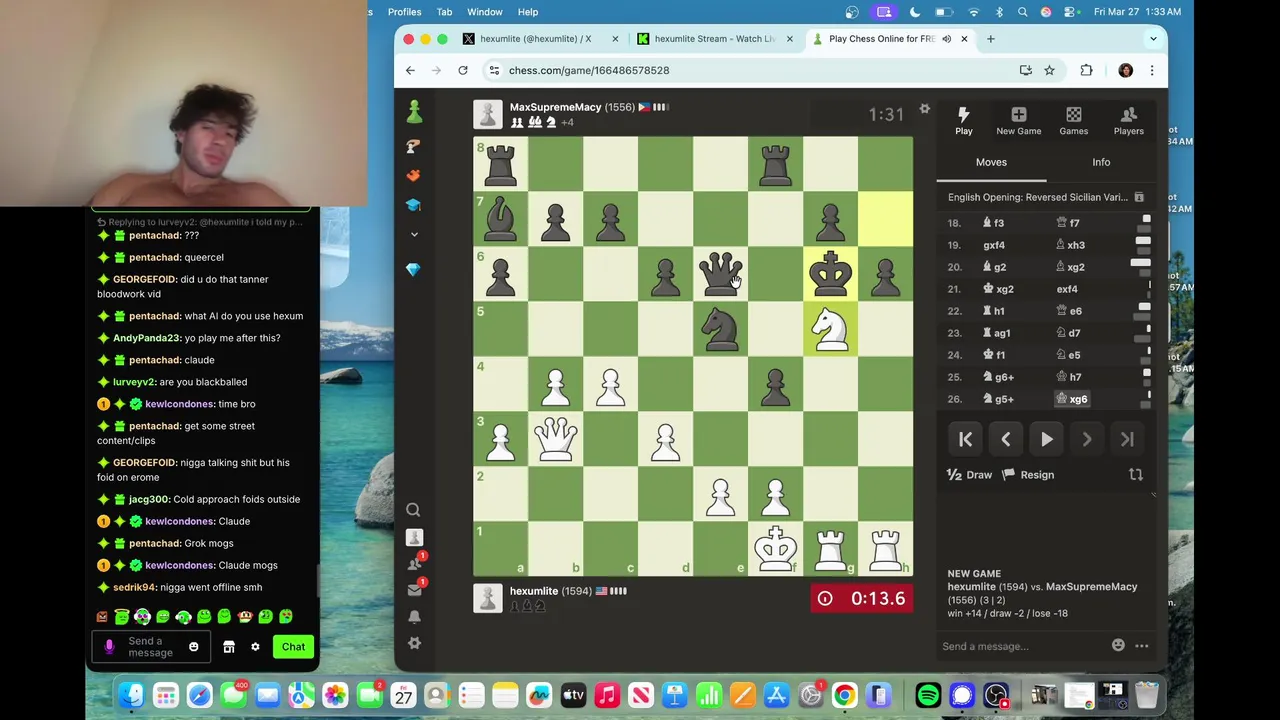Open the emoji picker in the game chat
The image size is (1280, 720).
point(1118,646)
